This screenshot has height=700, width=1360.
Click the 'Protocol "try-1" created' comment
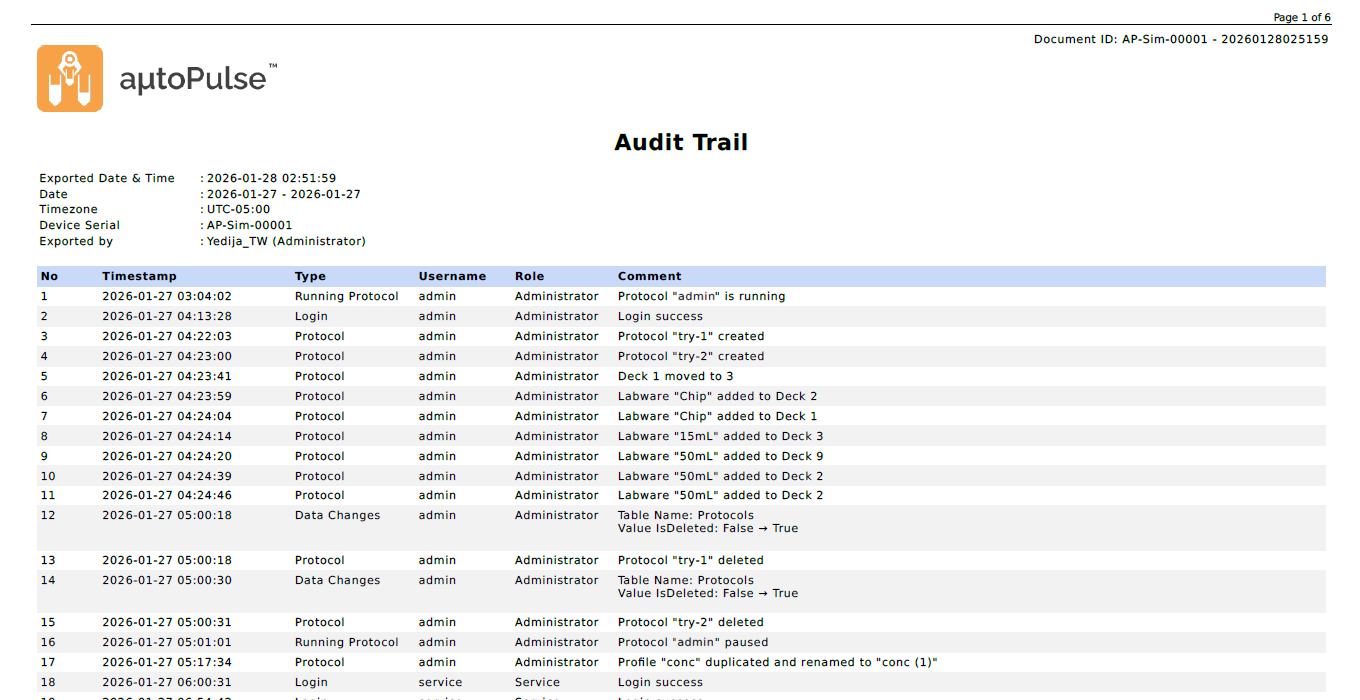[x=690, y=336]
